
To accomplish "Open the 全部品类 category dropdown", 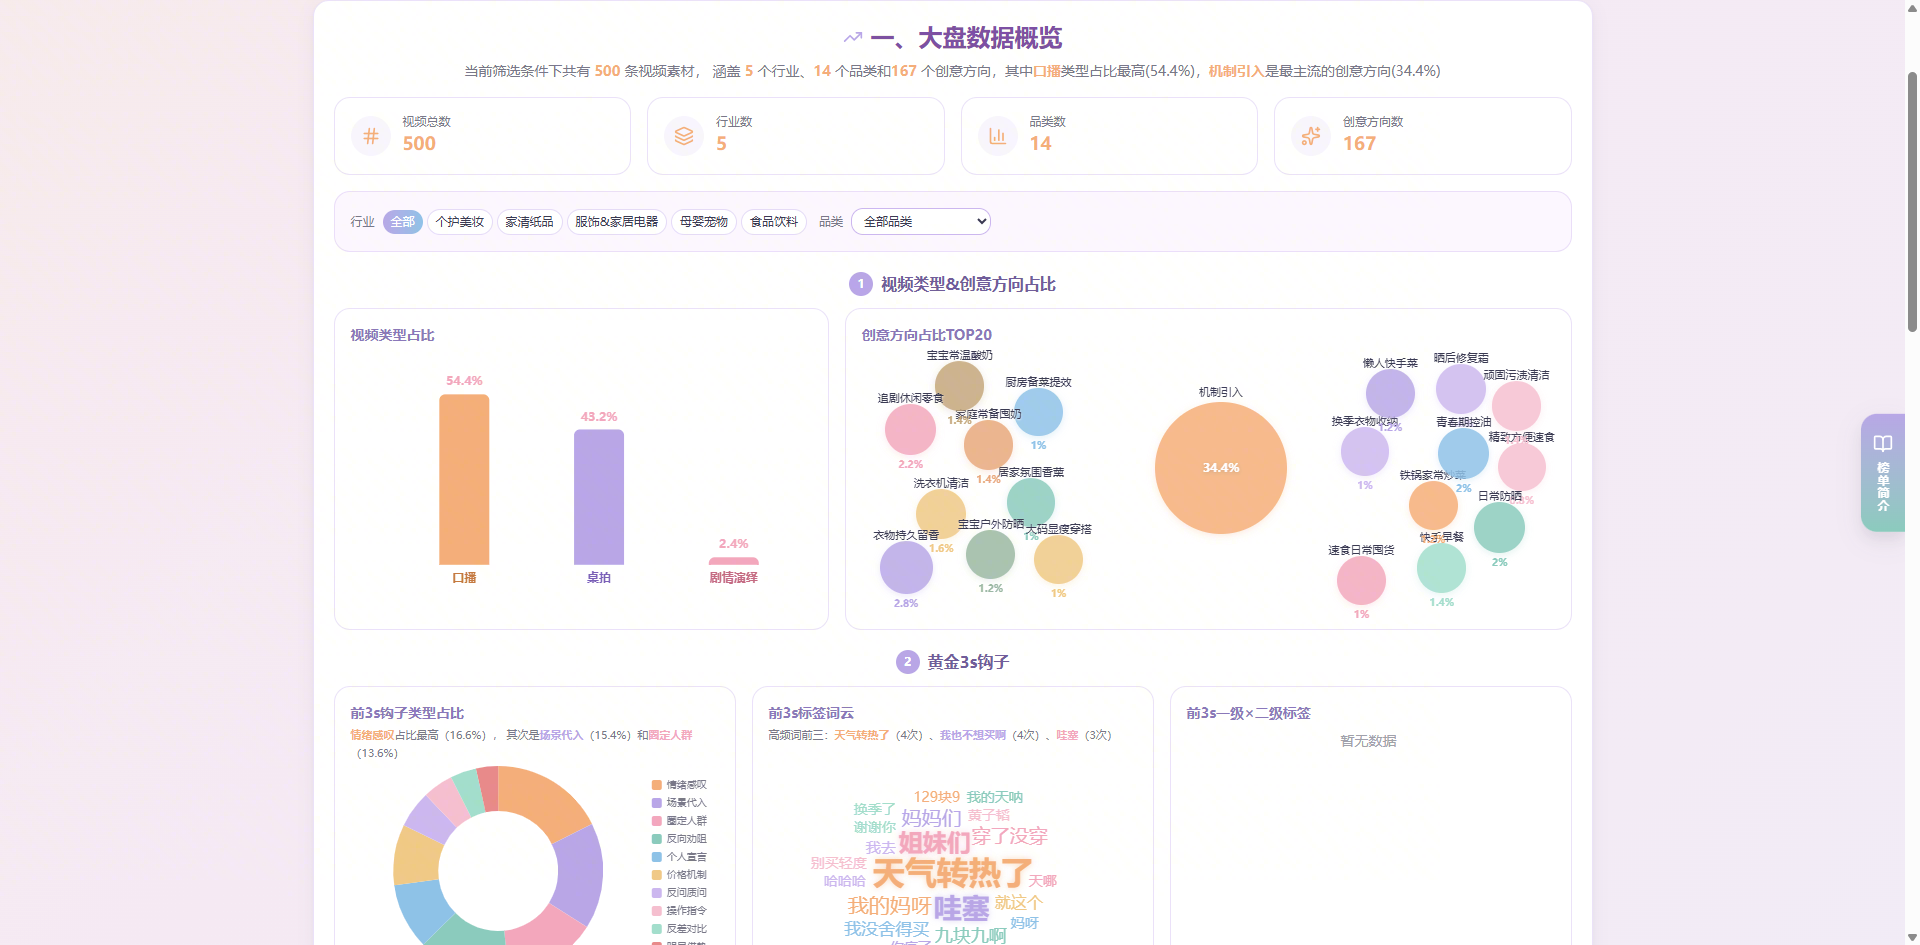I will click(921, 222).
